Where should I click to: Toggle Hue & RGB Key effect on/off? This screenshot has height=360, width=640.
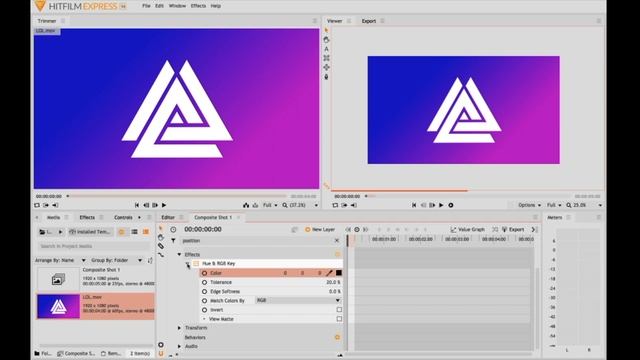click(x=196, y=264)
